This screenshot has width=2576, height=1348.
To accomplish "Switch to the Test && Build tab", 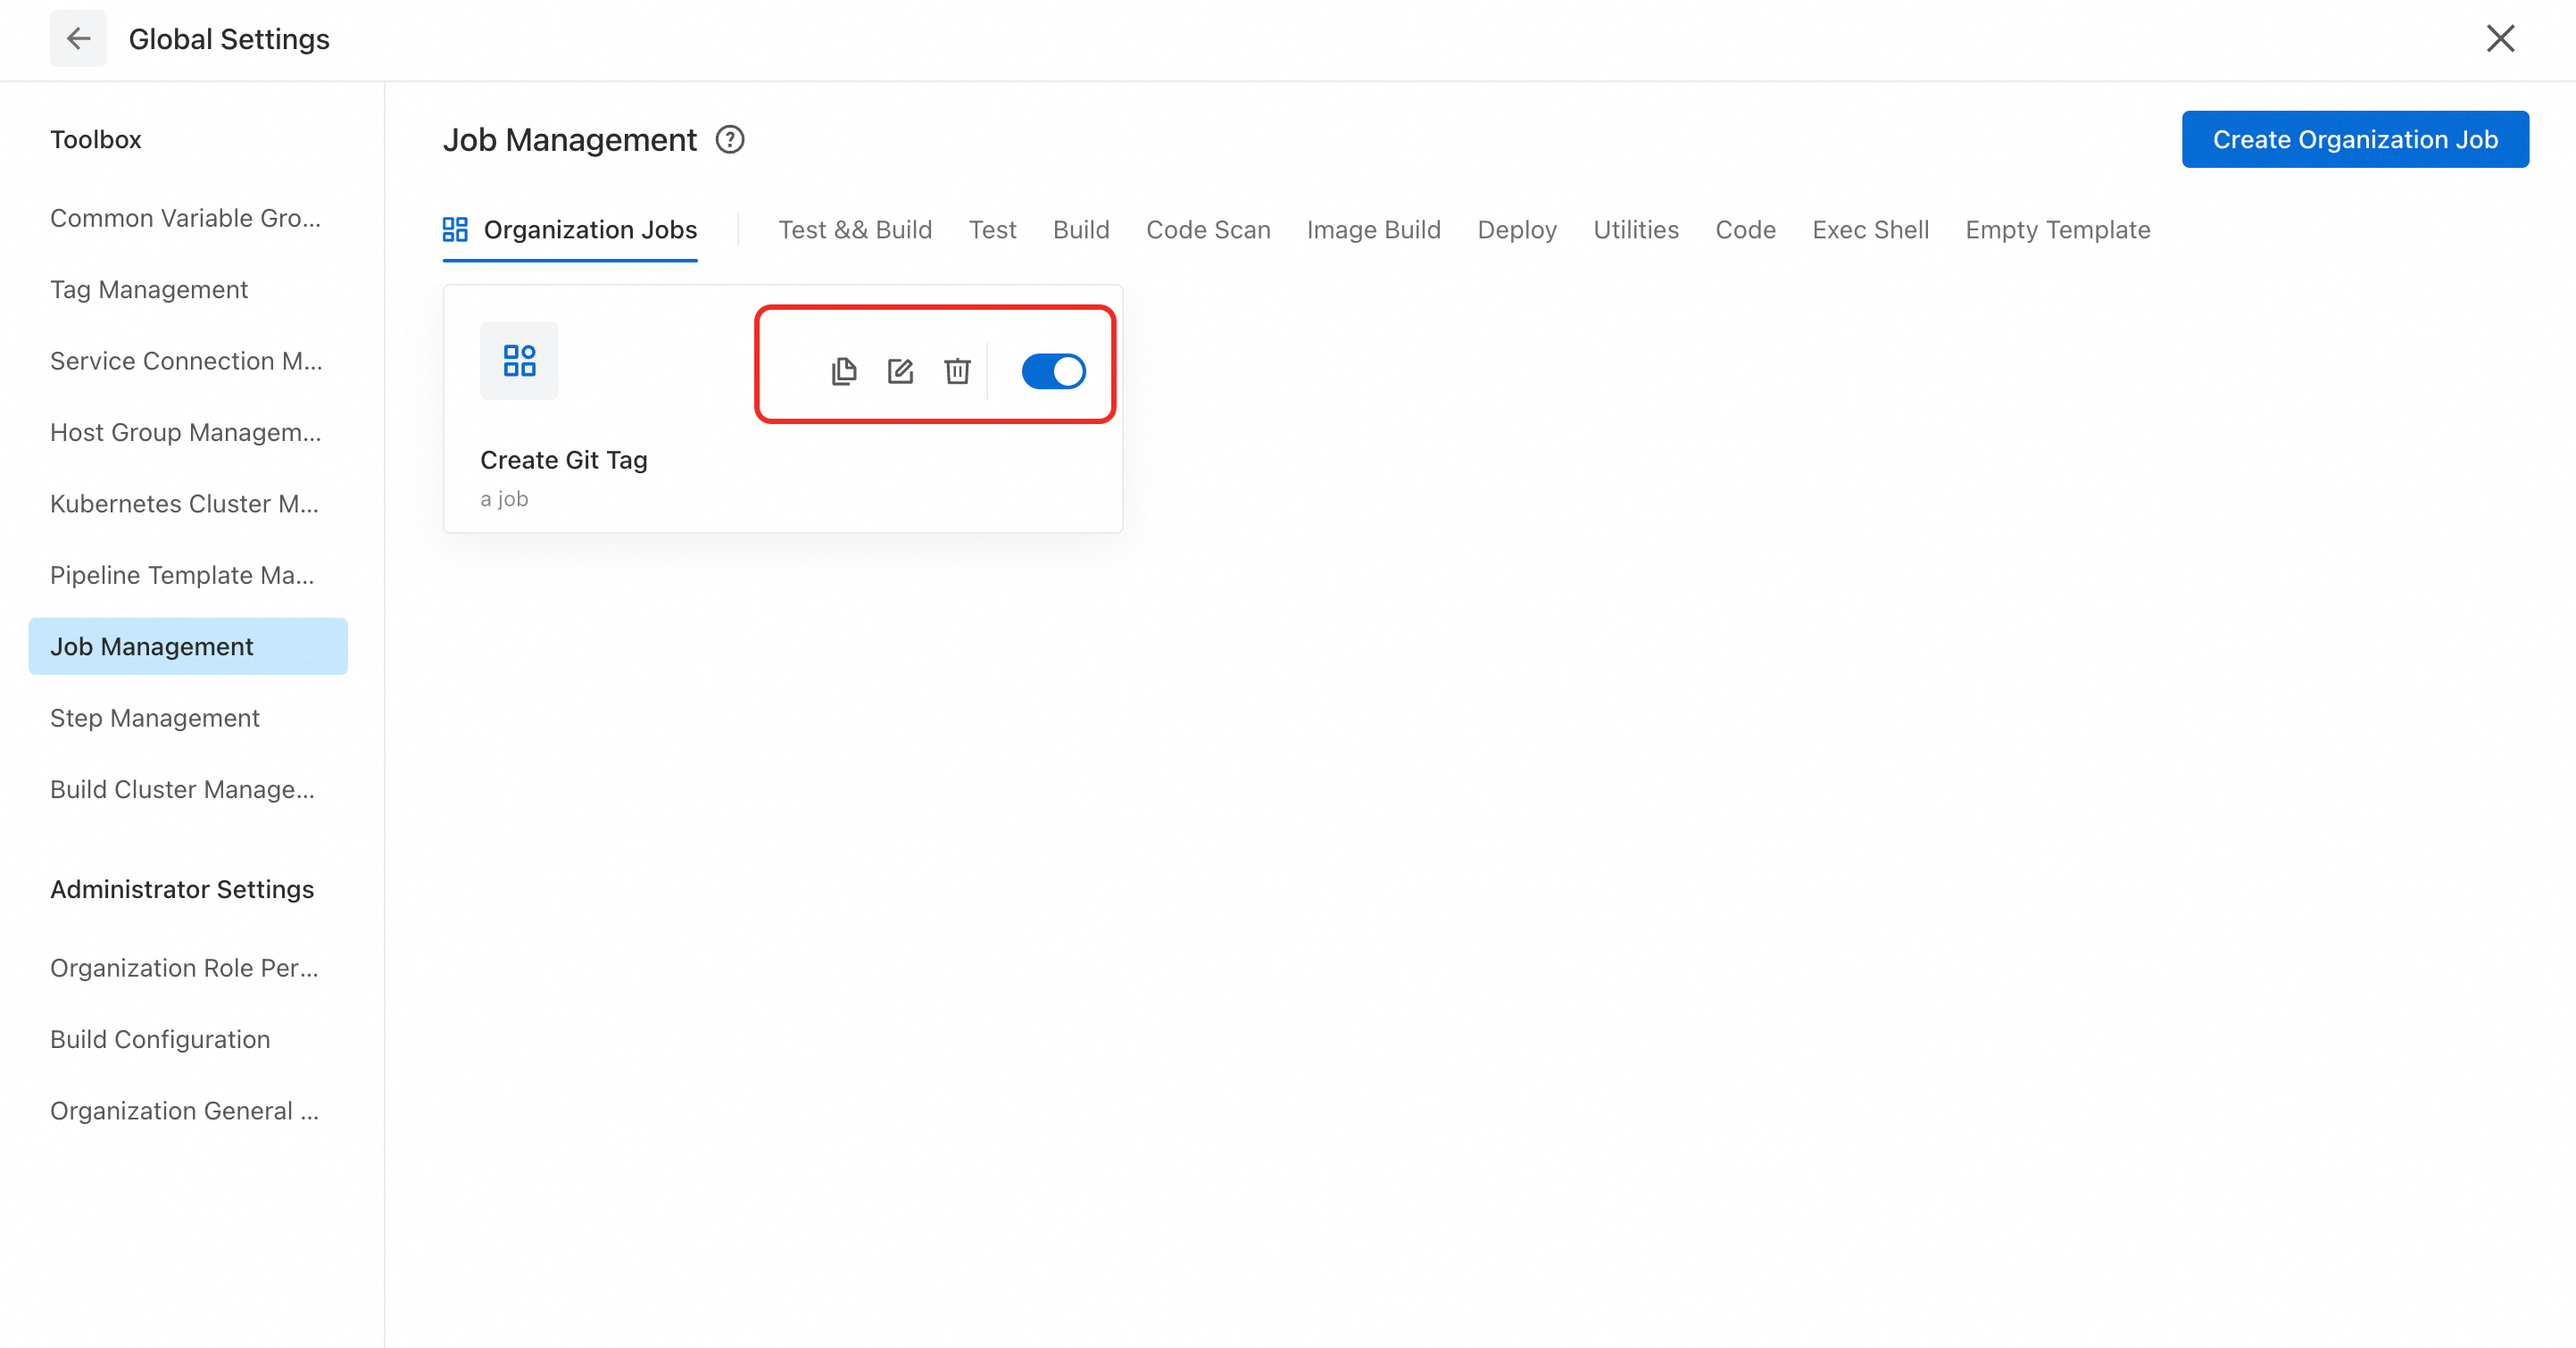I will [855, 230].
